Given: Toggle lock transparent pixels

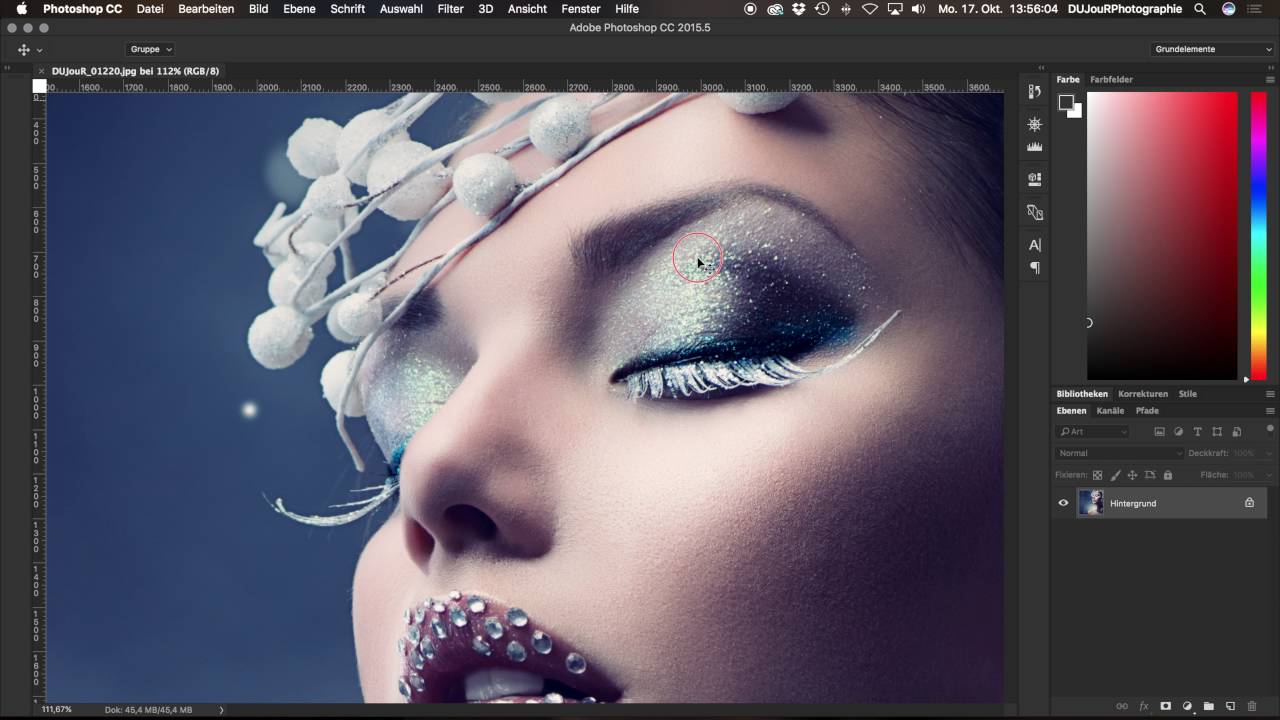Looking at the screenshot, I should coord(1097,475).
